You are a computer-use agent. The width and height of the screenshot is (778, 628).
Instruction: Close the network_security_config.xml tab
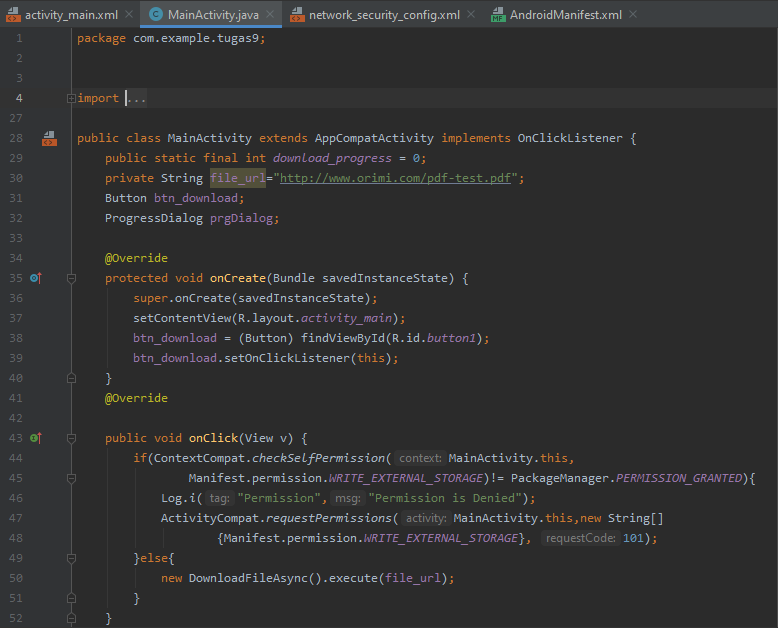(471, 14)
